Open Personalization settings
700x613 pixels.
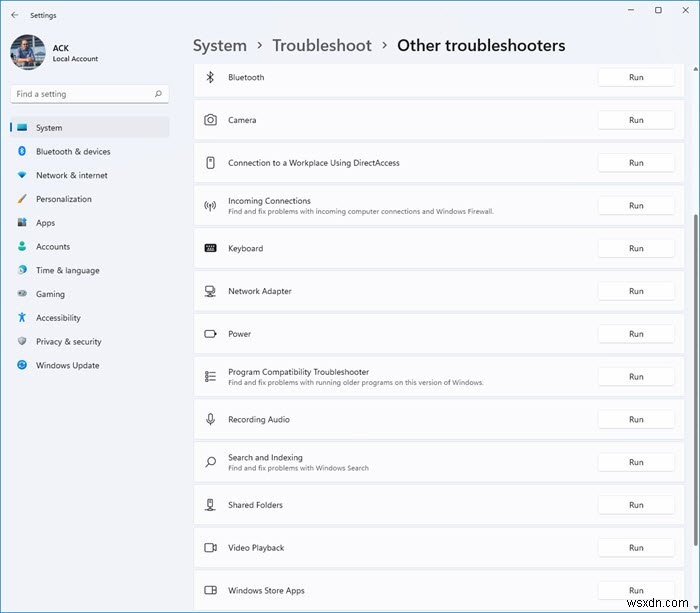pos(90,199)
